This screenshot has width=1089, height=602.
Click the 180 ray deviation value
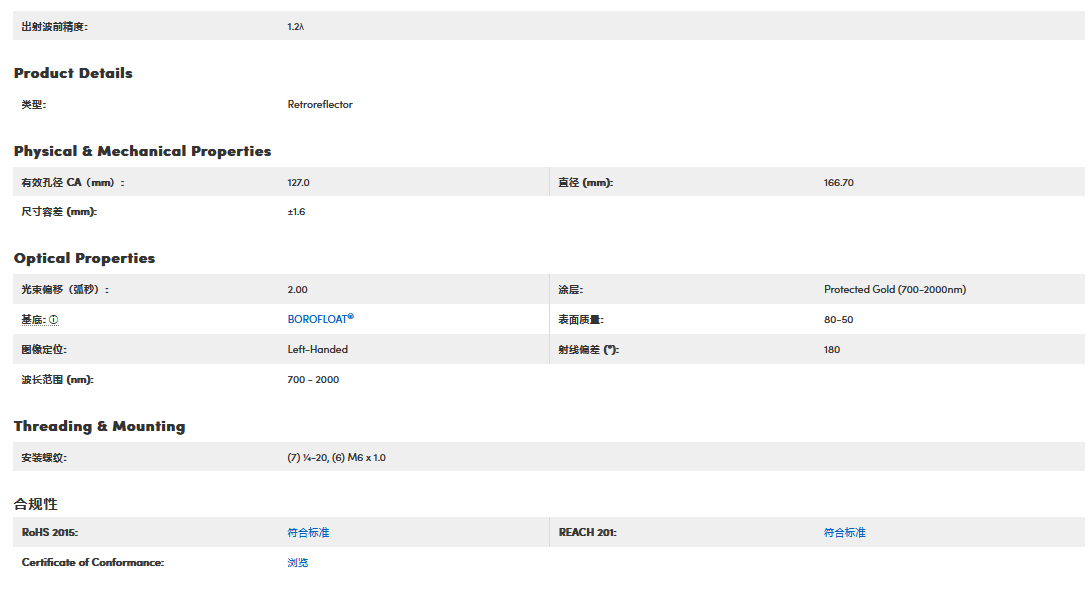[x=832, y=349]
